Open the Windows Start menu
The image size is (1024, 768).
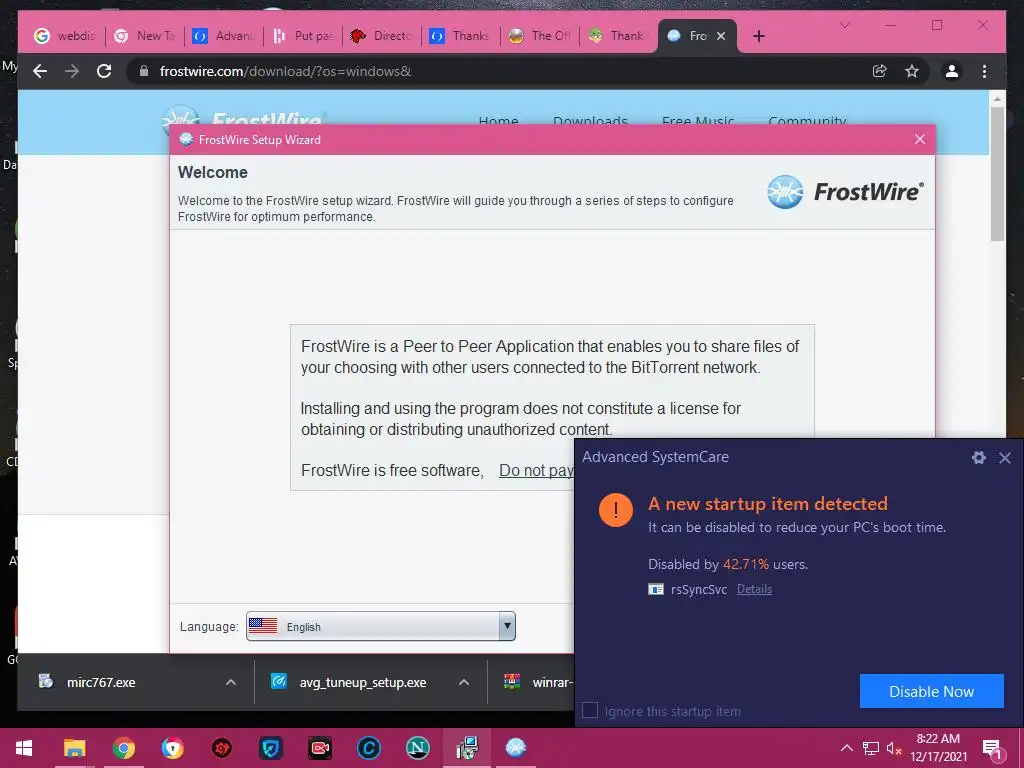(24, 748)
